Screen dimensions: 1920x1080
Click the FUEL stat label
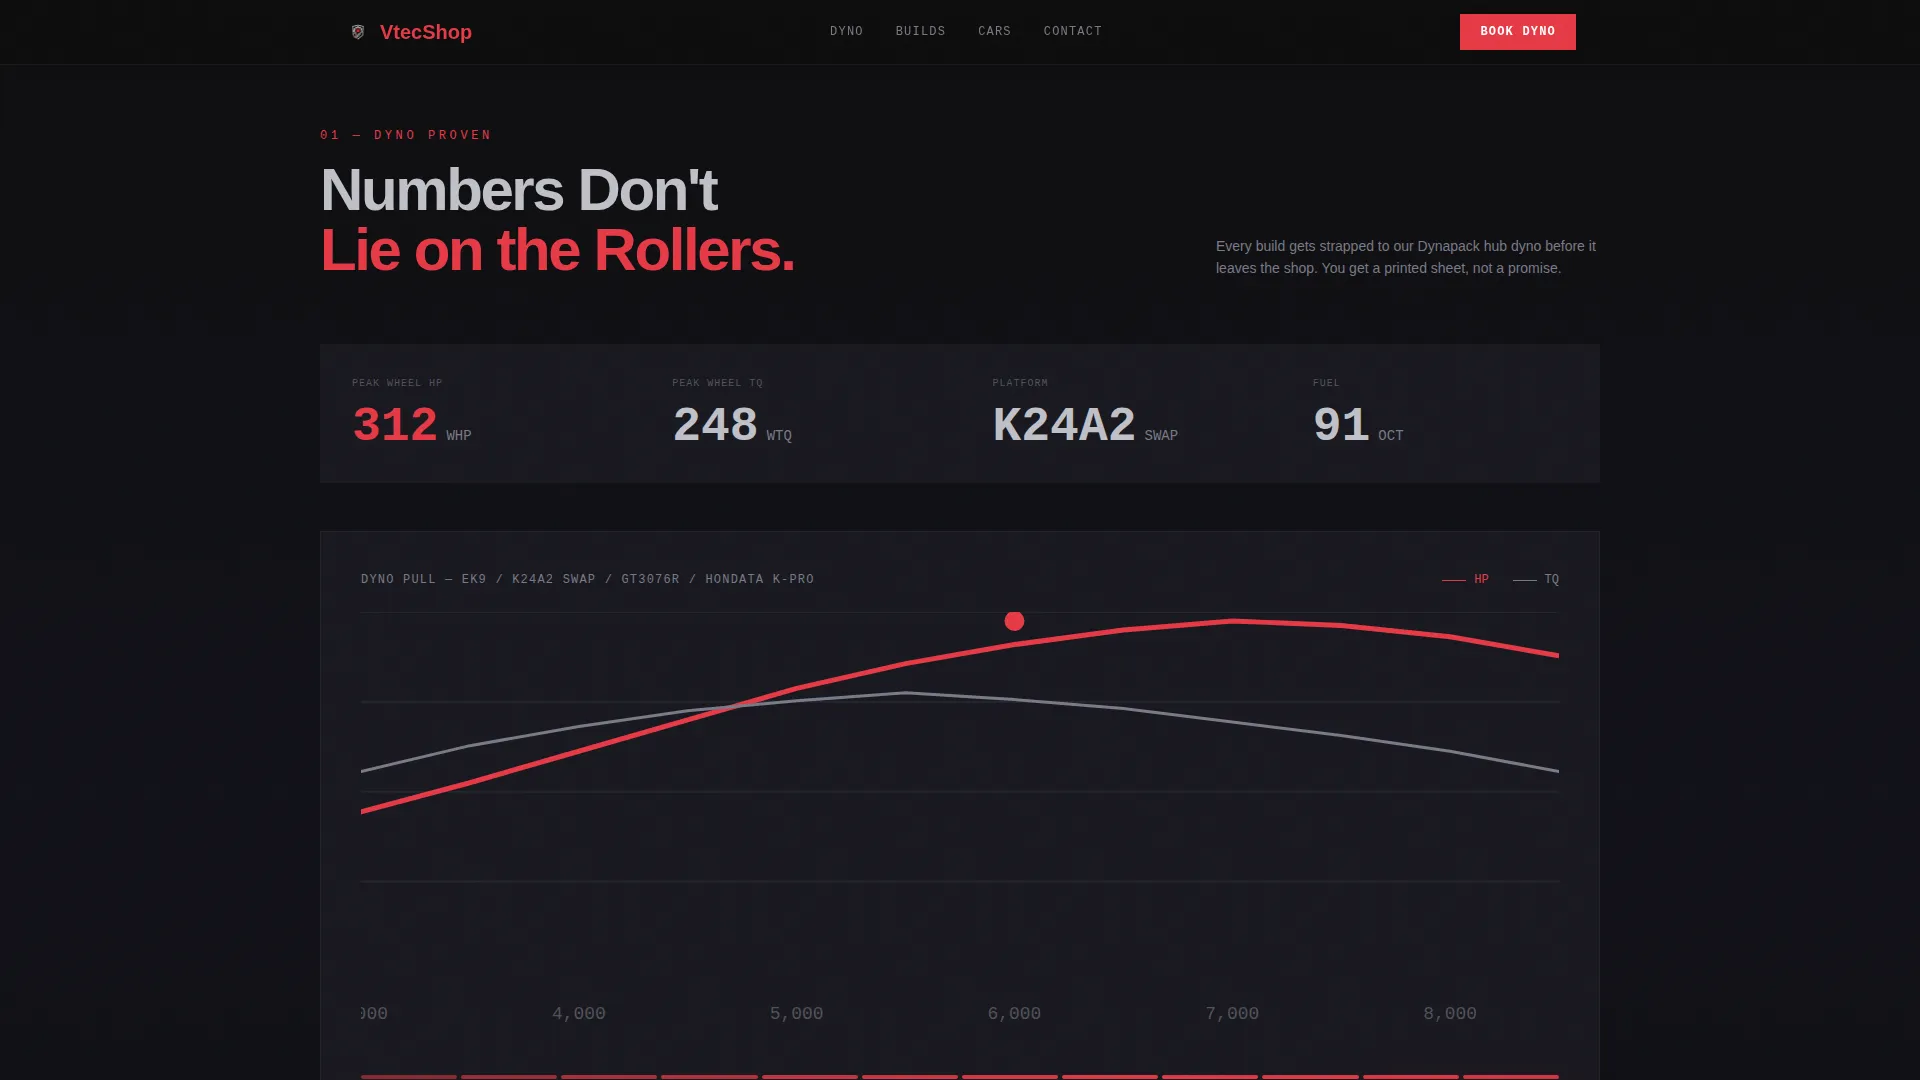point(1326,383)
